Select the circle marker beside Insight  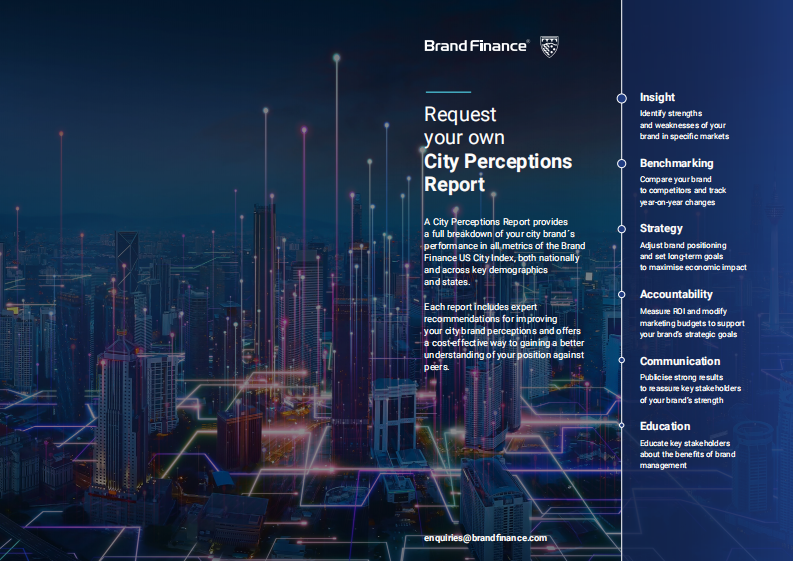click(x=622, y=98)
